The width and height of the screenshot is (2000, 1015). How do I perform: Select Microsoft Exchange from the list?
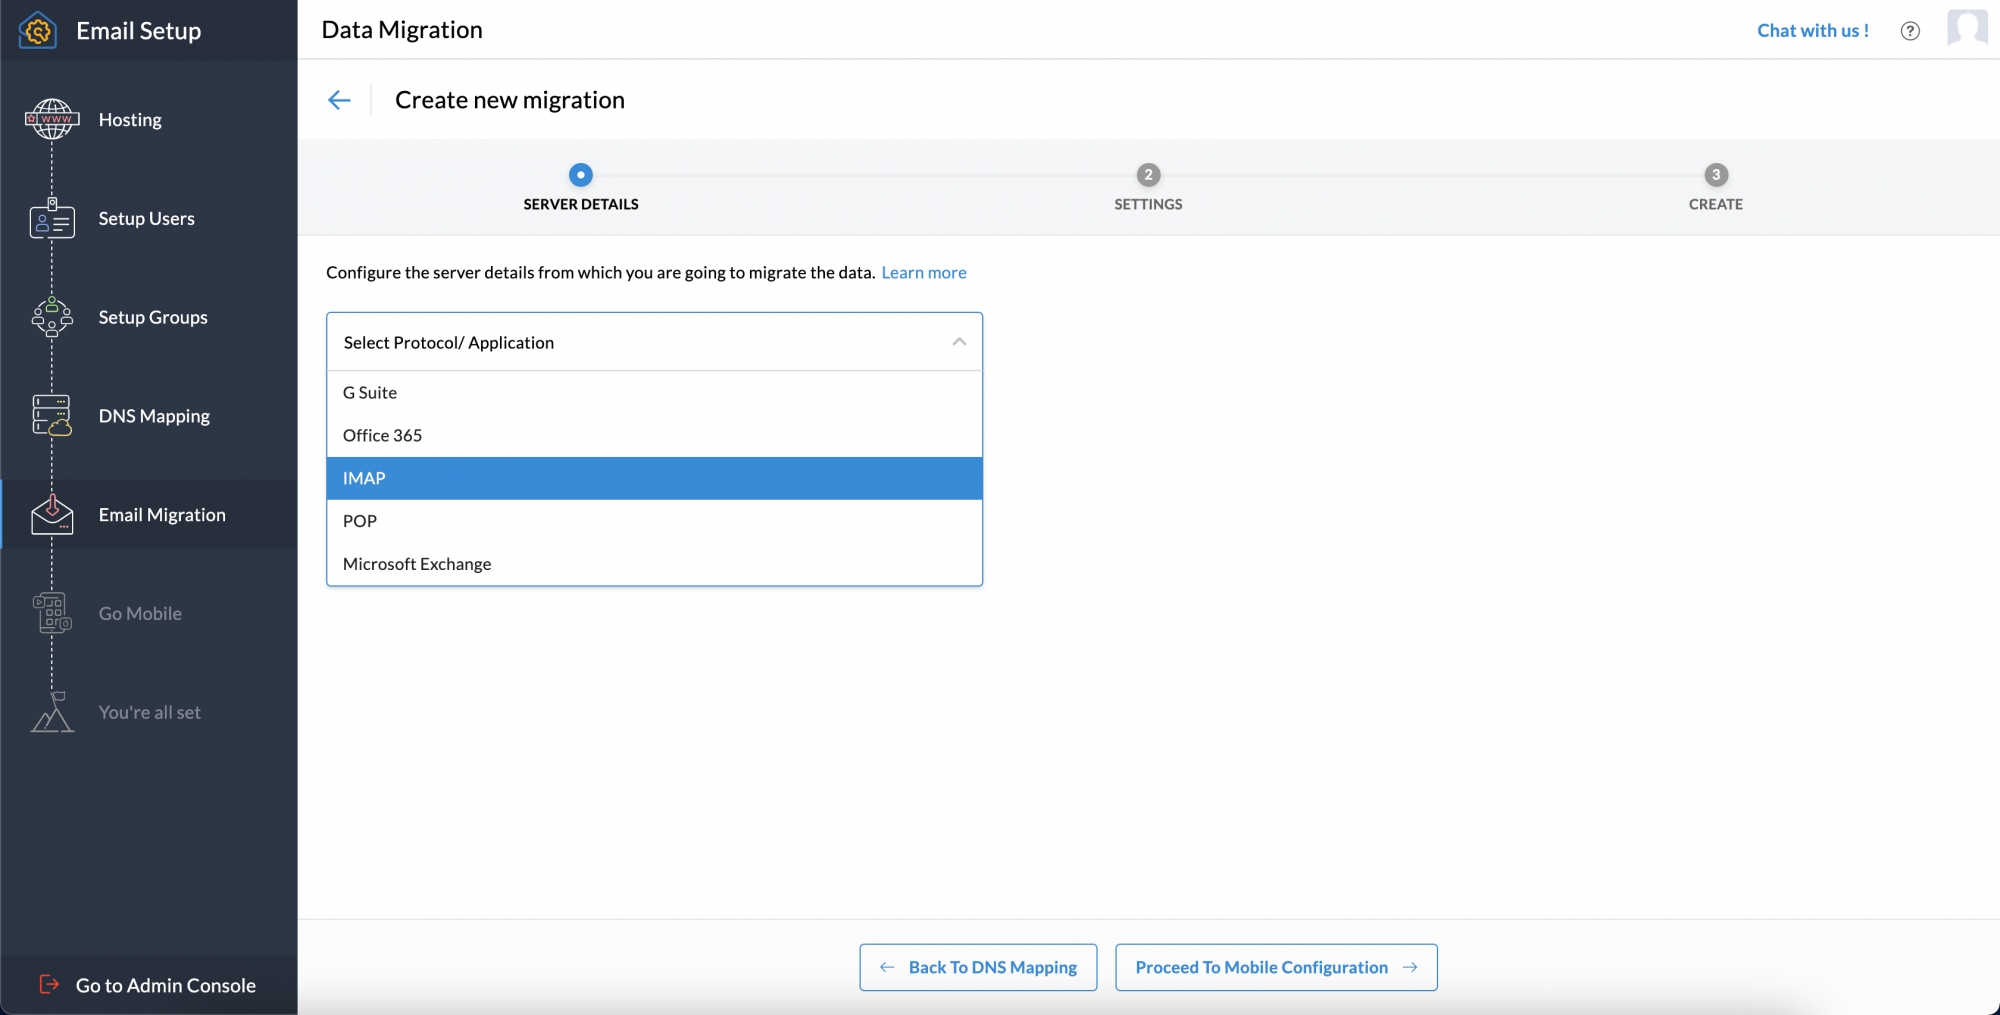(654, 563)
